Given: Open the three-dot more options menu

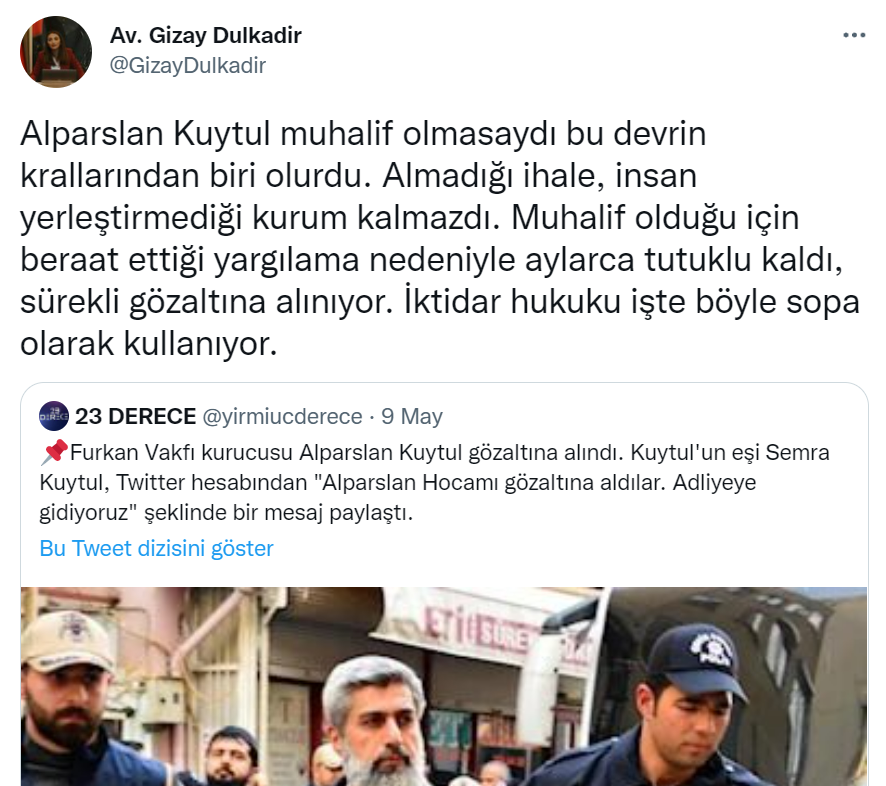Looking at the screenshot, I should point(854,36).
